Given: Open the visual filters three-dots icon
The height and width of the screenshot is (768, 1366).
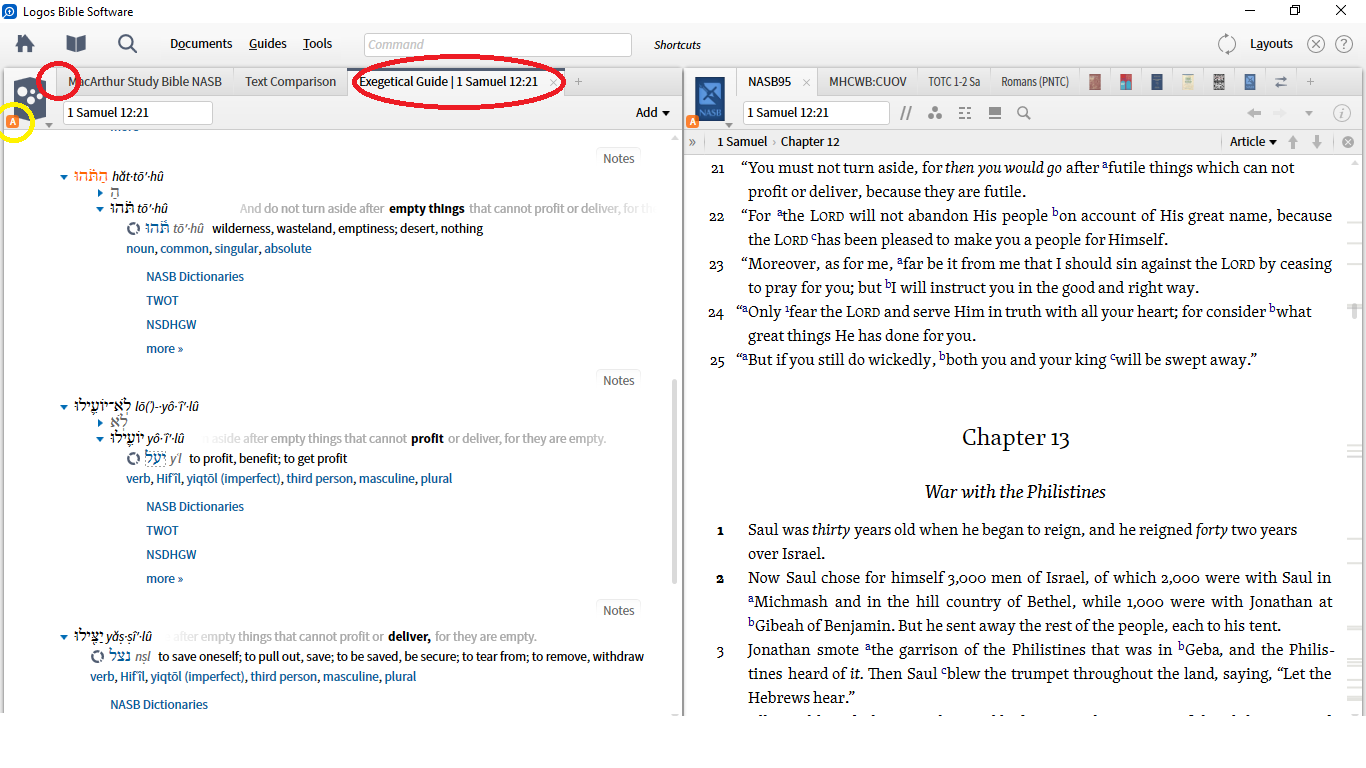Looking at the screenshot, I should (x=935, y=113).
